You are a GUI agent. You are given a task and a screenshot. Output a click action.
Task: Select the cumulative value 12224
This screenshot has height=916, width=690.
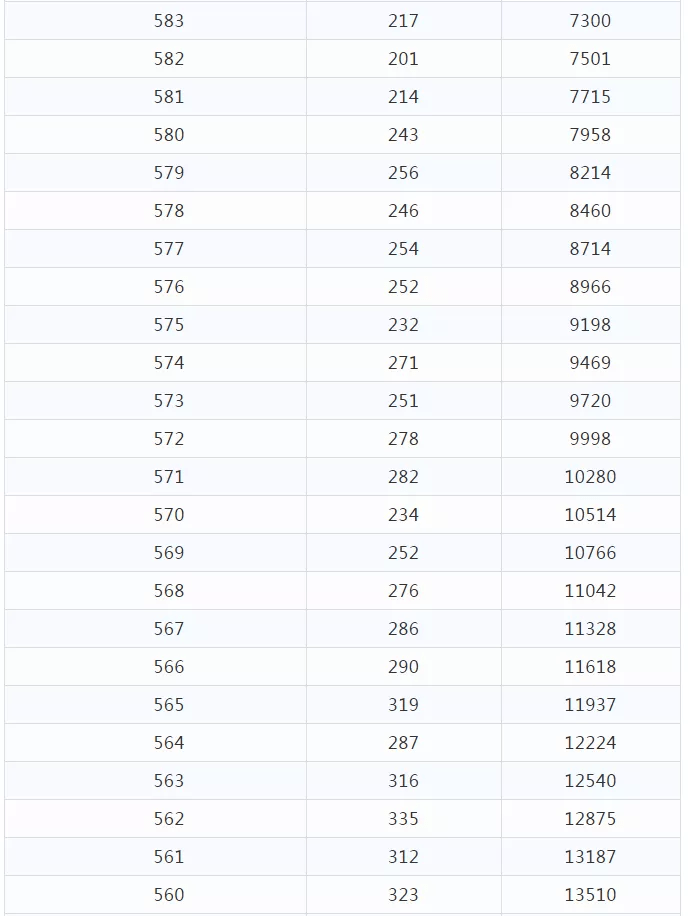590,742
